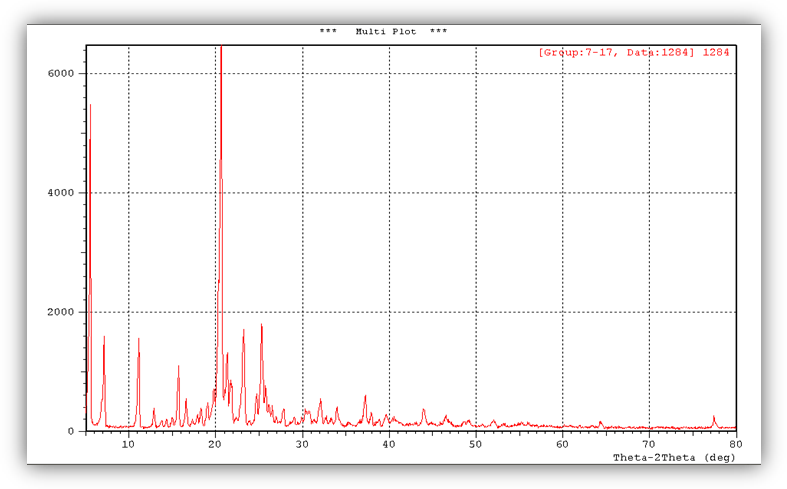Click the 80 x-axis tick label
This screenshot has height=489, width=787.
click(x=735, y=444)
